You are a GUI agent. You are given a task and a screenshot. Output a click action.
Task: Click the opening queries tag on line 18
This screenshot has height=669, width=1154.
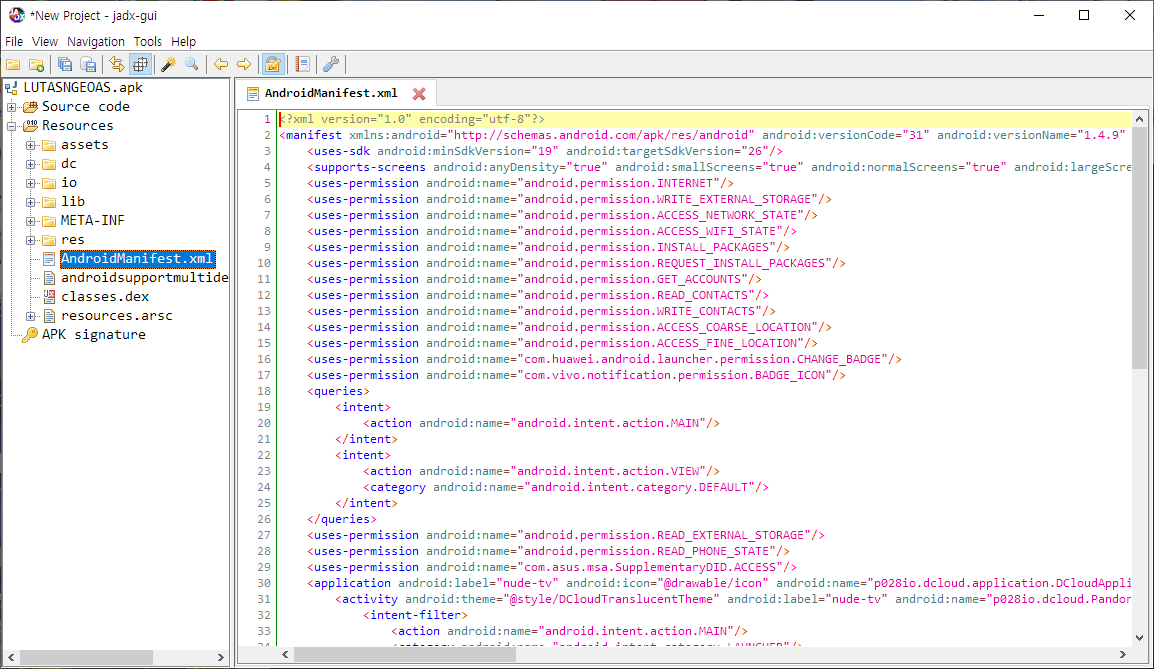click(339, 392)
